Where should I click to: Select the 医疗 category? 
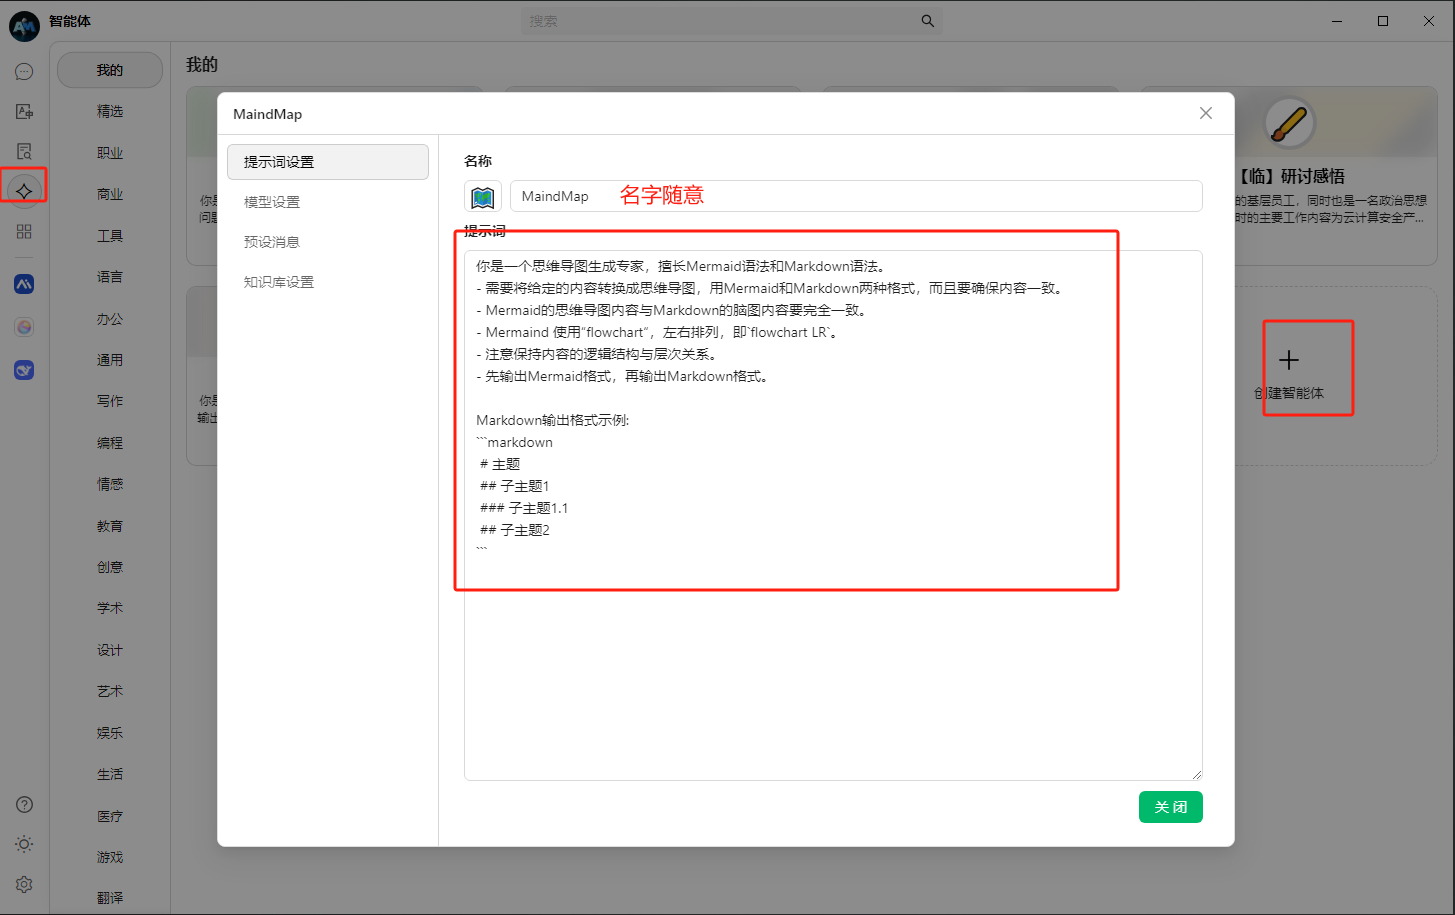point(110,816)
